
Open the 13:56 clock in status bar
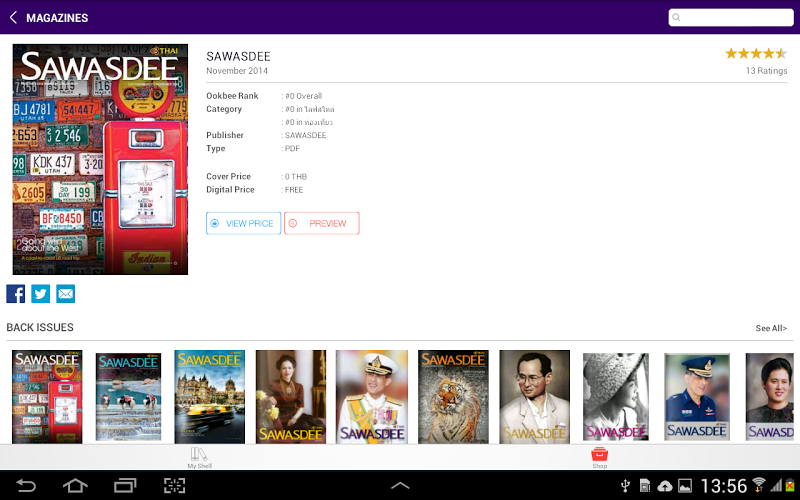tap(723, 486)
